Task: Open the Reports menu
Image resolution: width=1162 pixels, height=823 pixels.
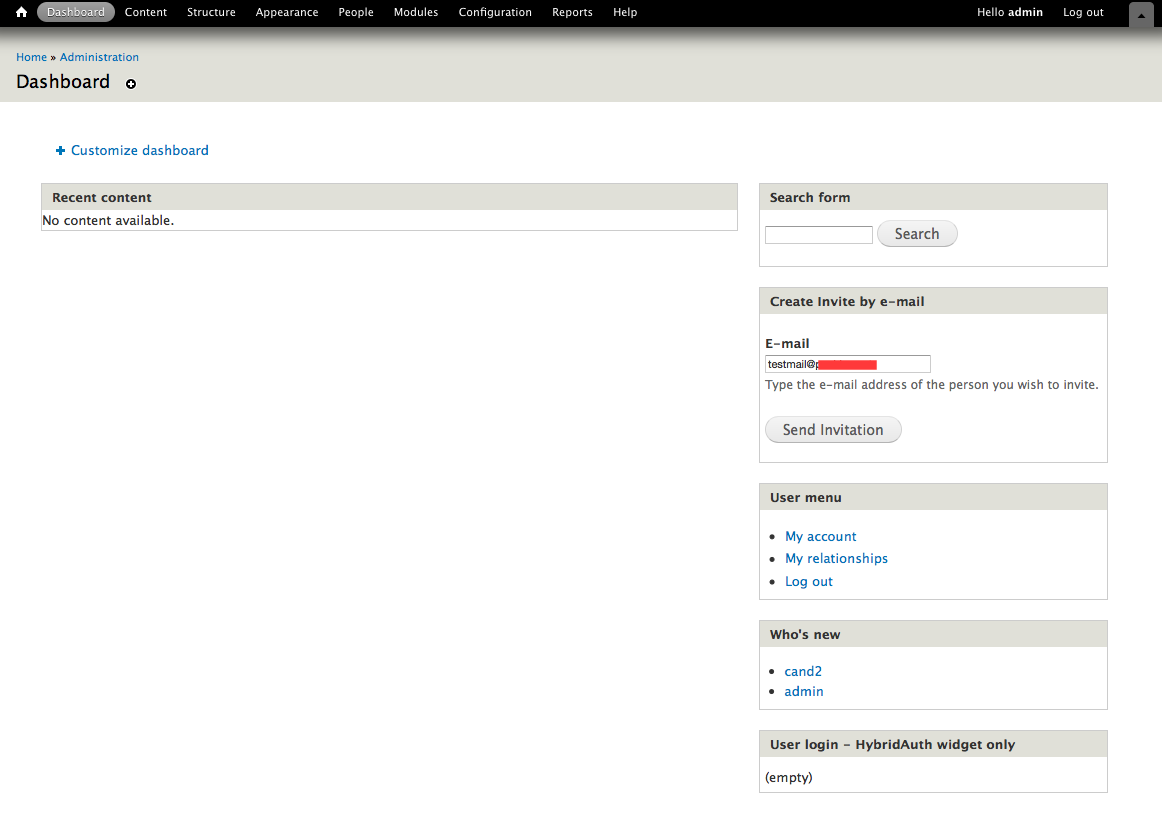Action: (x=572, y=12)
